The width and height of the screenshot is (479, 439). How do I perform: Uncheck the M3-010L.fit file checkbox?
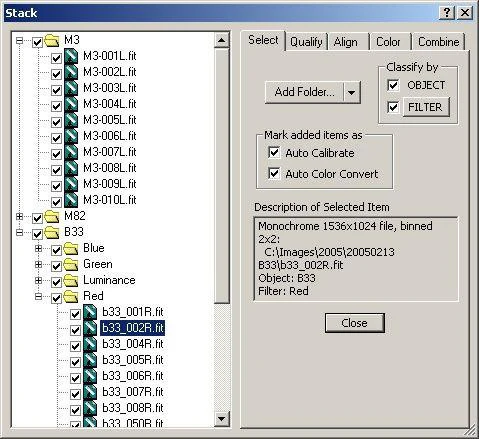56,201
